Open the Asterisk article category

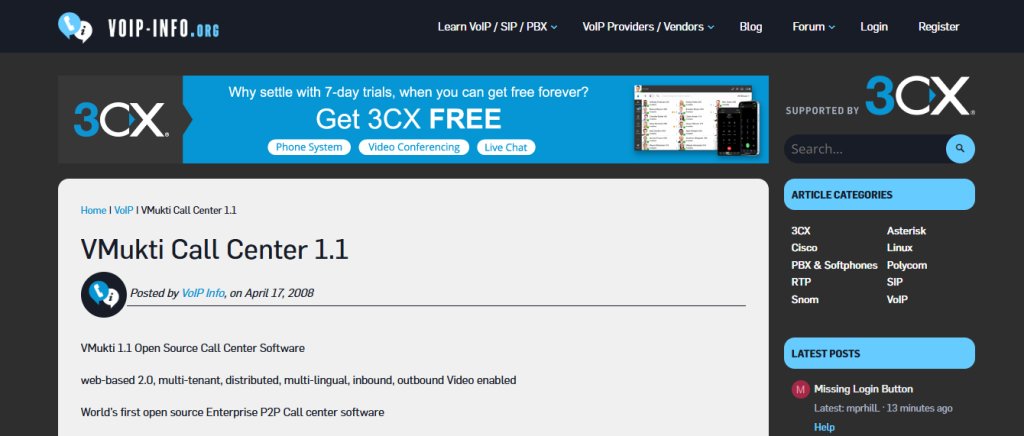point(906,231)
